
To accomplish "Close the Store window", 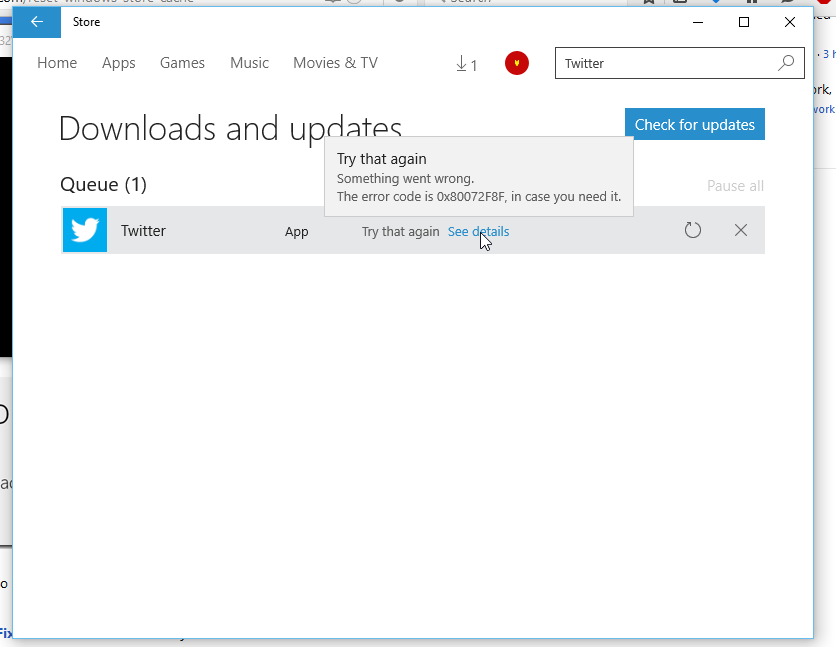I will coord(790,22).
